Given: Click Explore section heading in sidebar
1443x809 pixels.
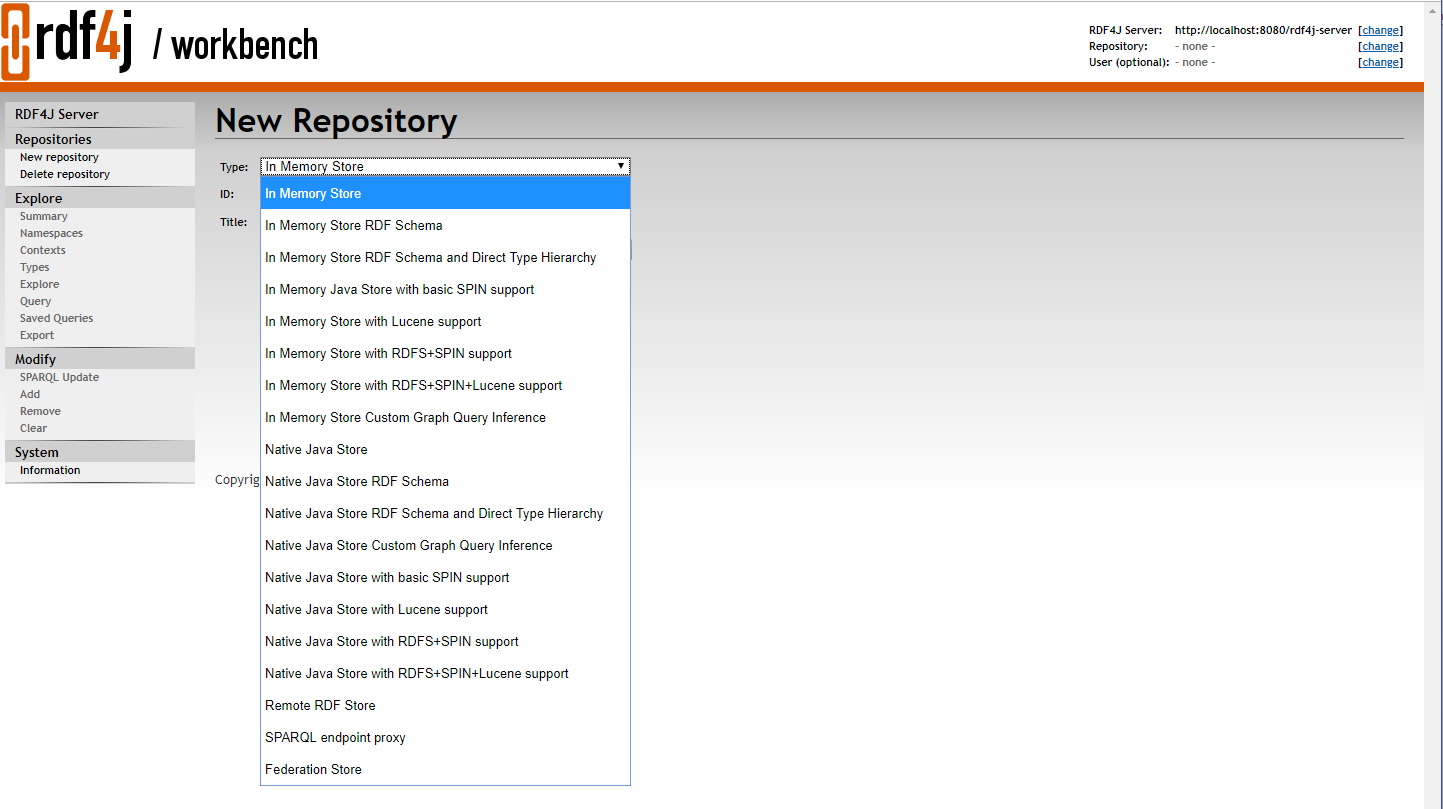Looking at the screenshot, I should click(x=38, y=198).
